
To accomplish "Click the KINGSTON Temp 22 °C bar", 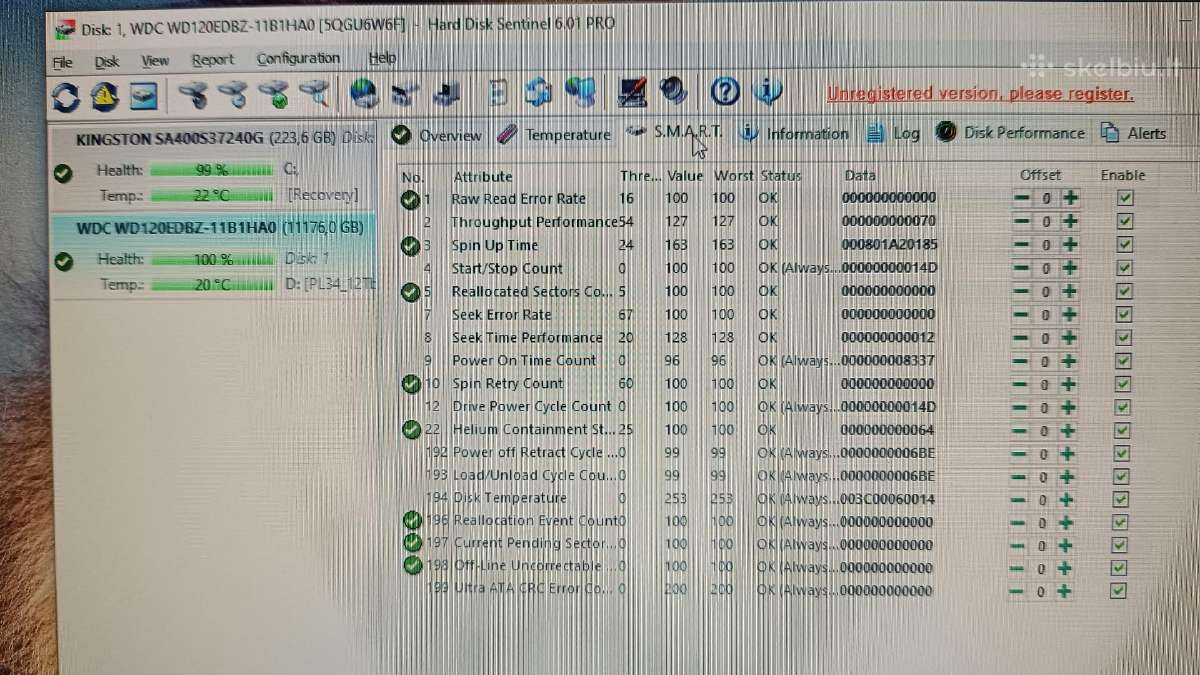I will (x=213, y=196).
